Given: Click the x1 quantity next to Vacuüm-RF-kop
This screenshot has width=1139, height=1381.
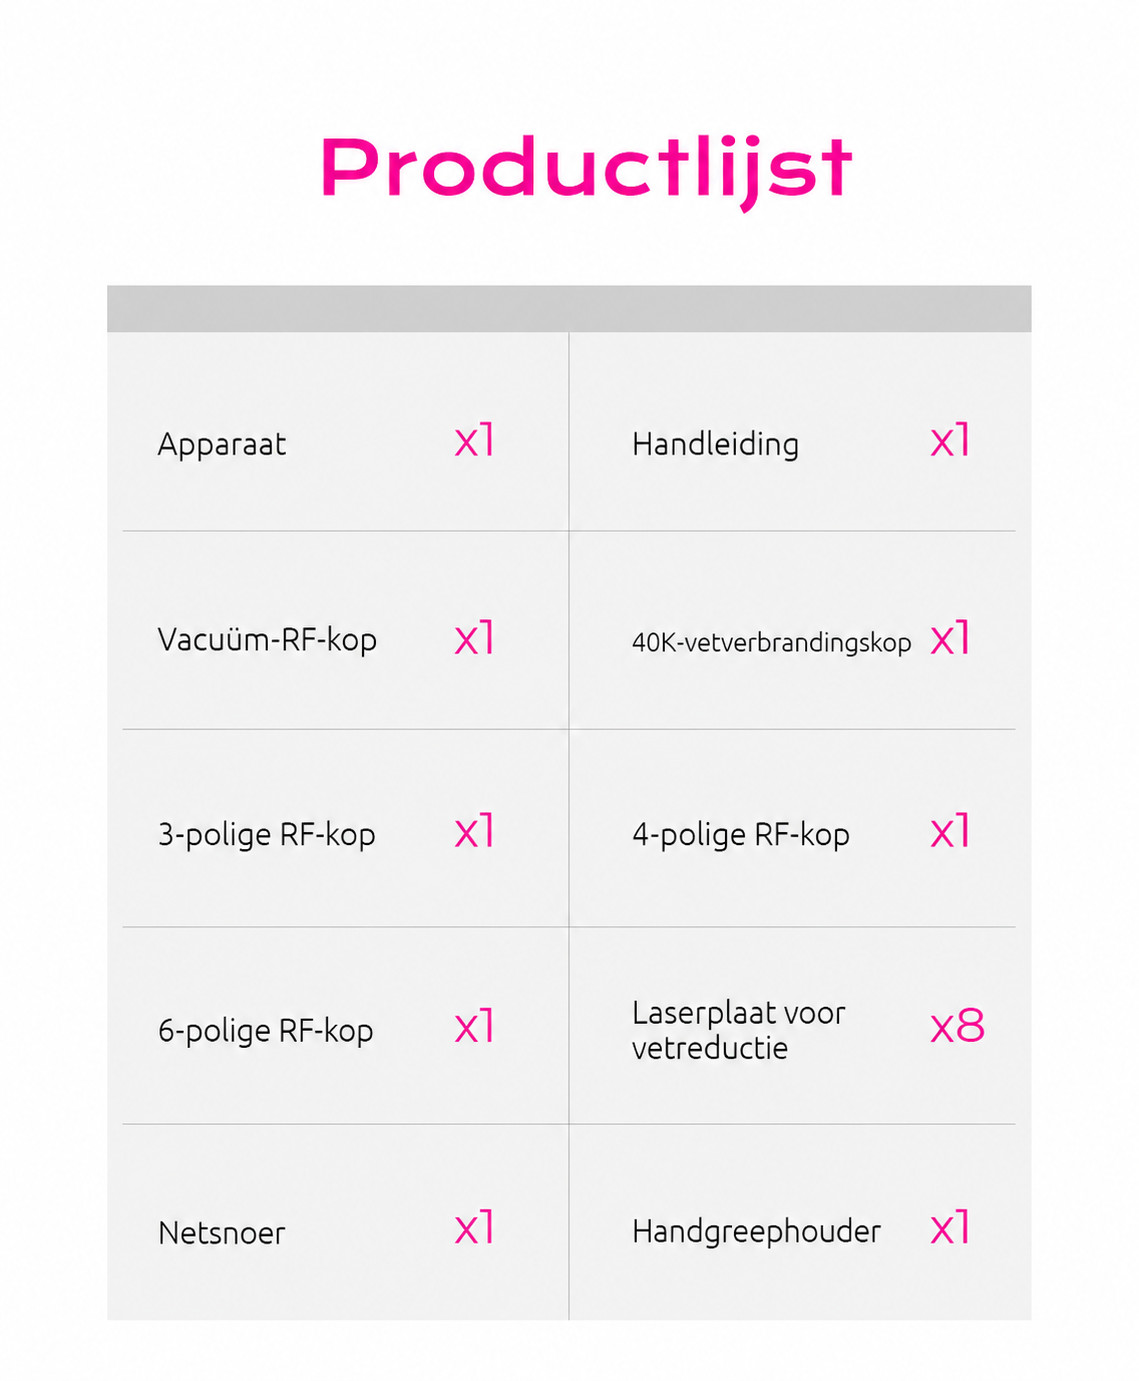Looking at the screenshot, I should click(475, 637).
